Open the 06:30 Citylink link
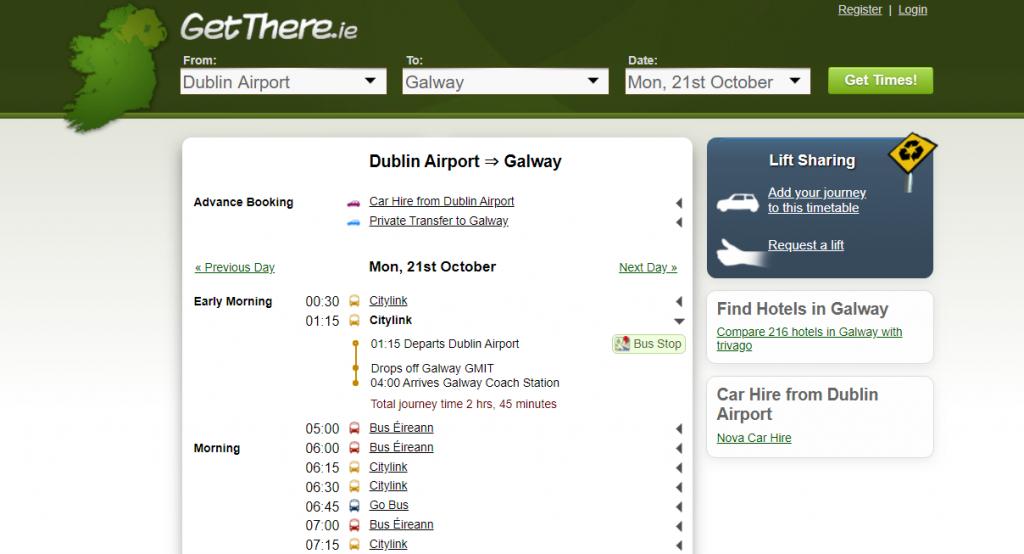 [x=388, y=486]
